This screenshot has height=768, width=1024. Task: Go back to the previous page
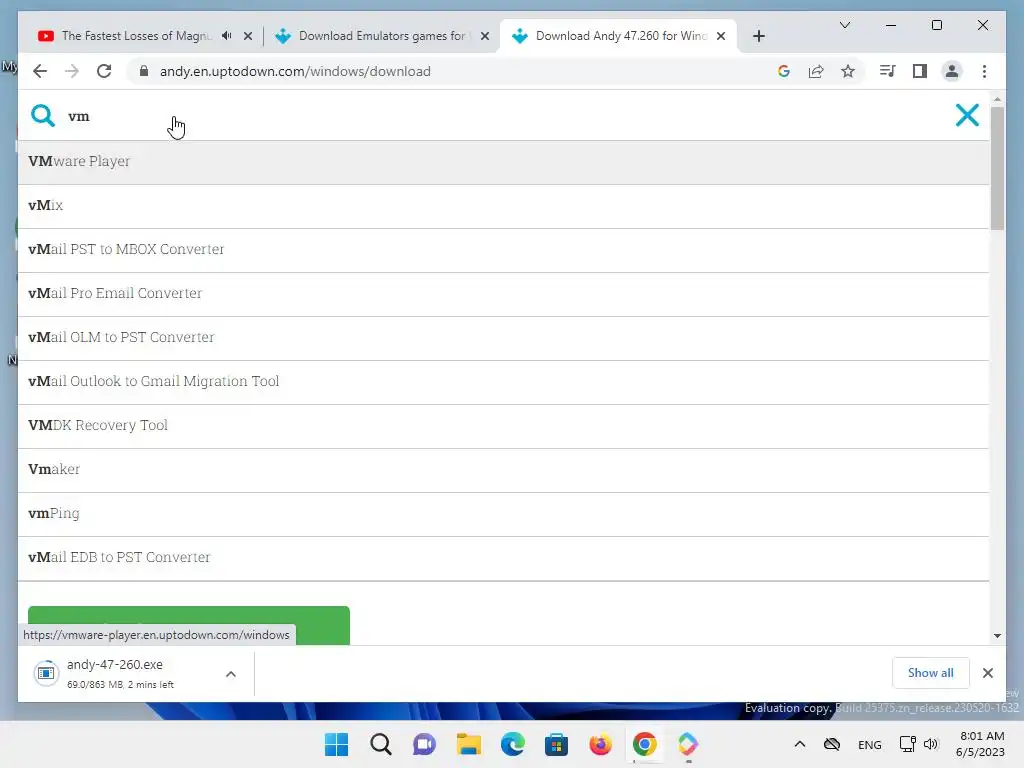click(x=40, y=71)
